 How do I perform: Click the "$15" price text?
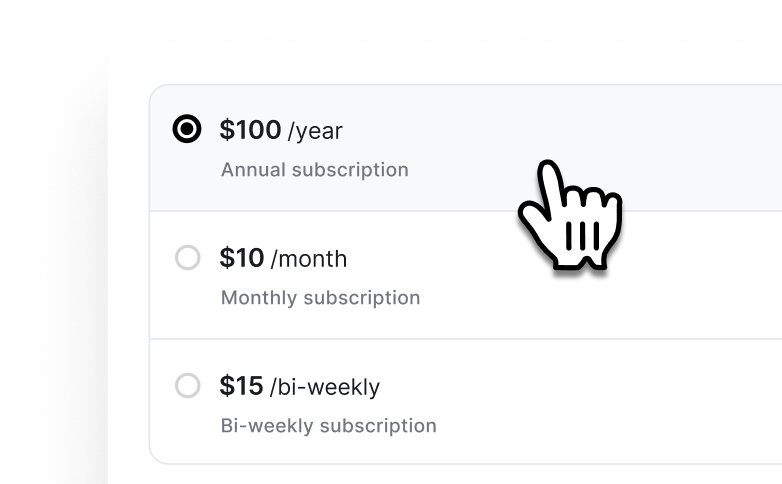coord(242,386)
